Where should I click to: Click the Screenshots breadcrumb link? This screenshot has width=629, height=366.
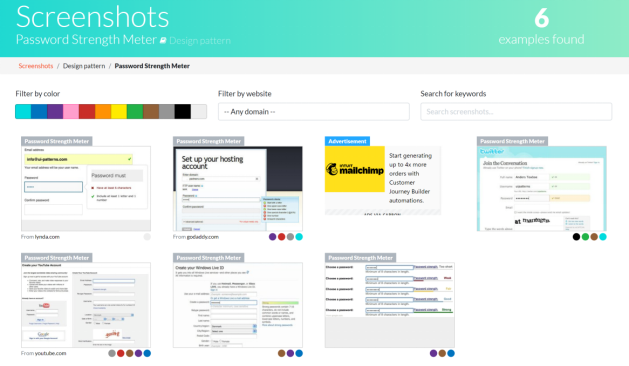click(36, 66)
